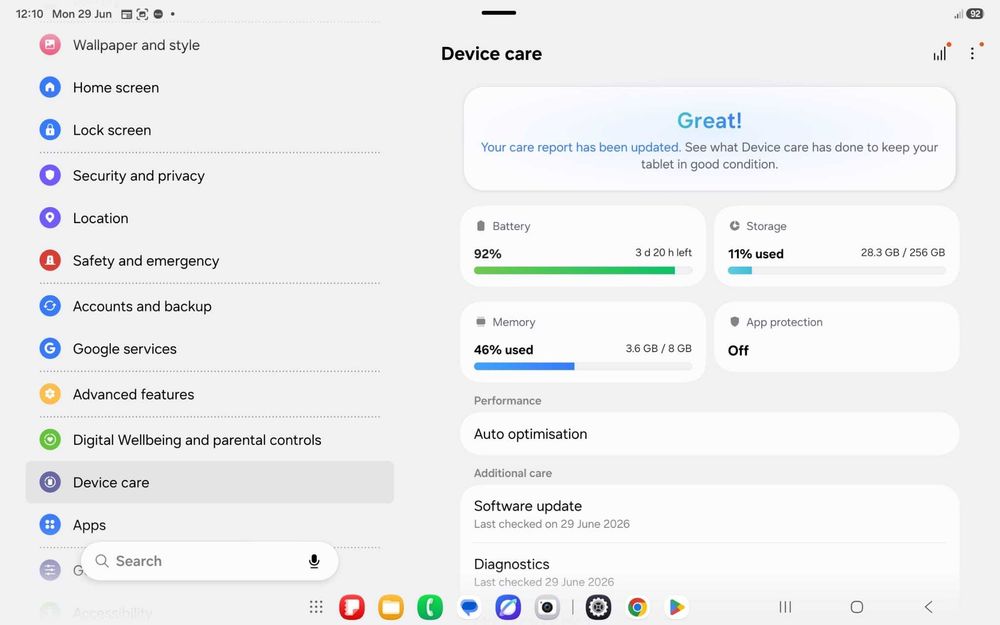Screen dimensions: 1000x625
Task: Open Google services settings
Action: pyautogui.click(x=209, y=349)
